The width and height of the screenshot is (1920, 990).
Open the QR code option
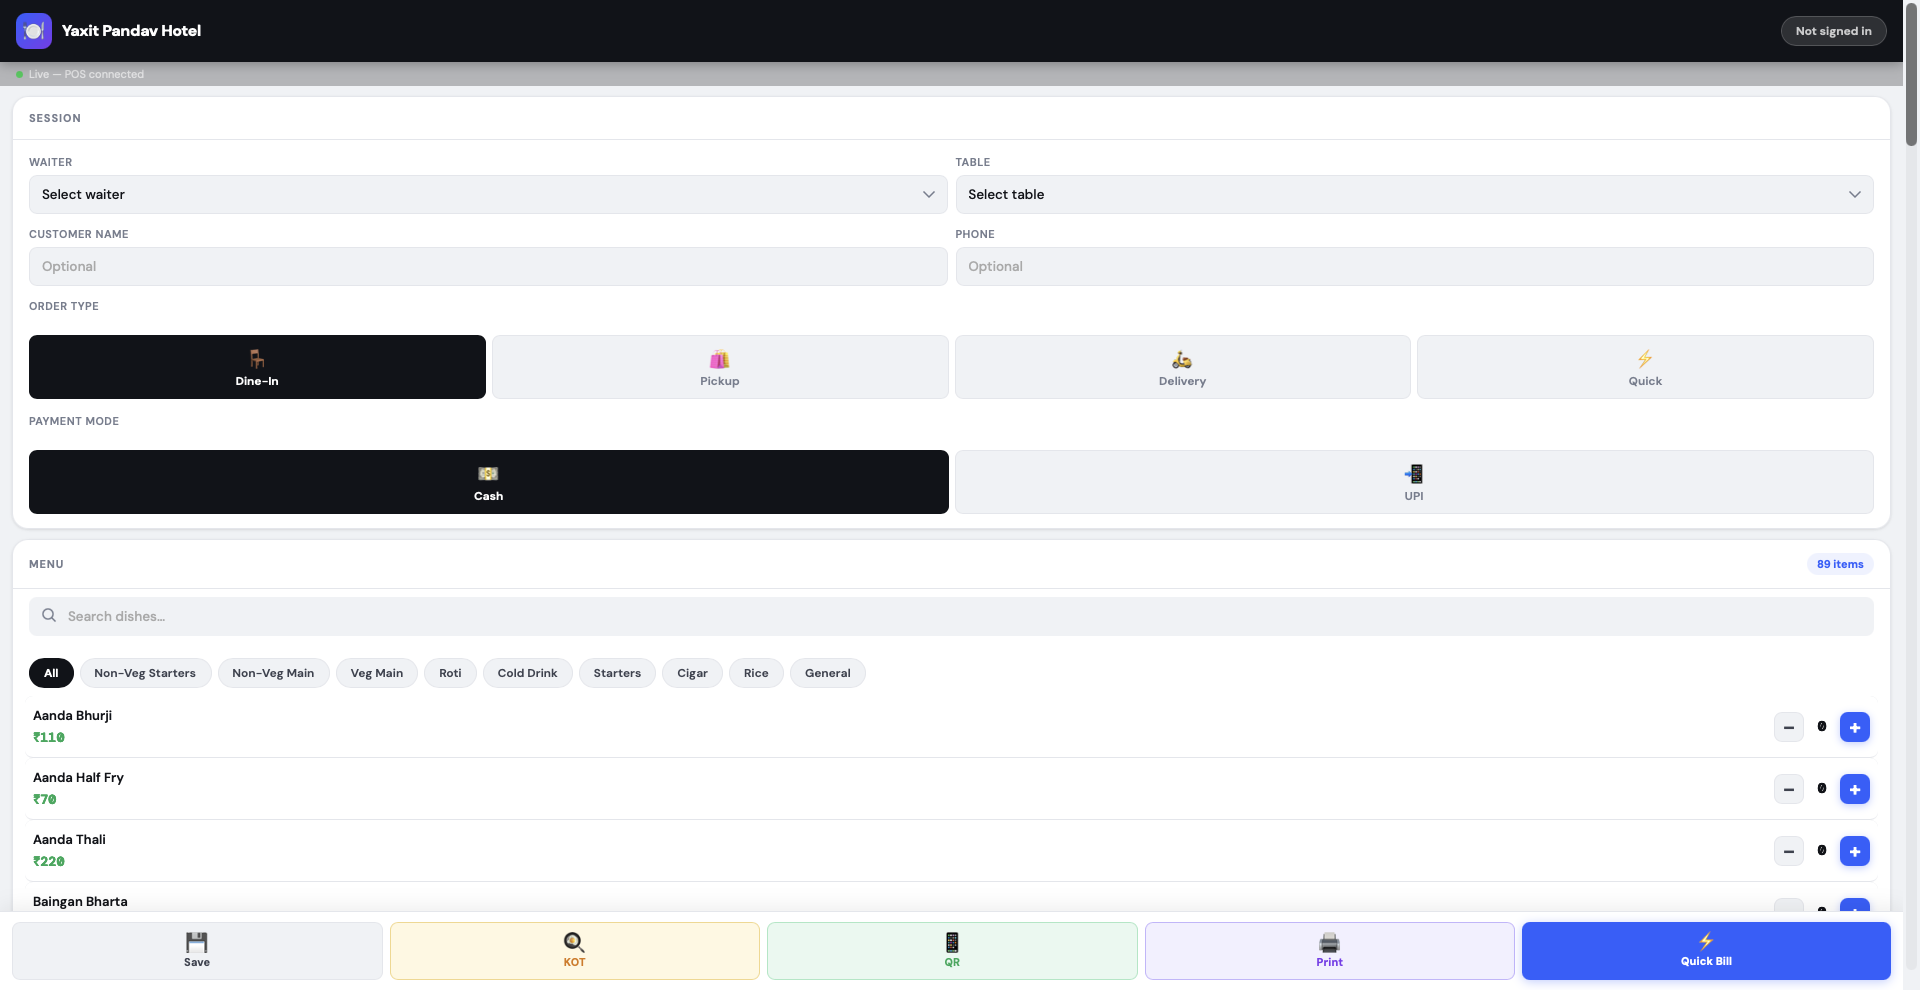952,951
